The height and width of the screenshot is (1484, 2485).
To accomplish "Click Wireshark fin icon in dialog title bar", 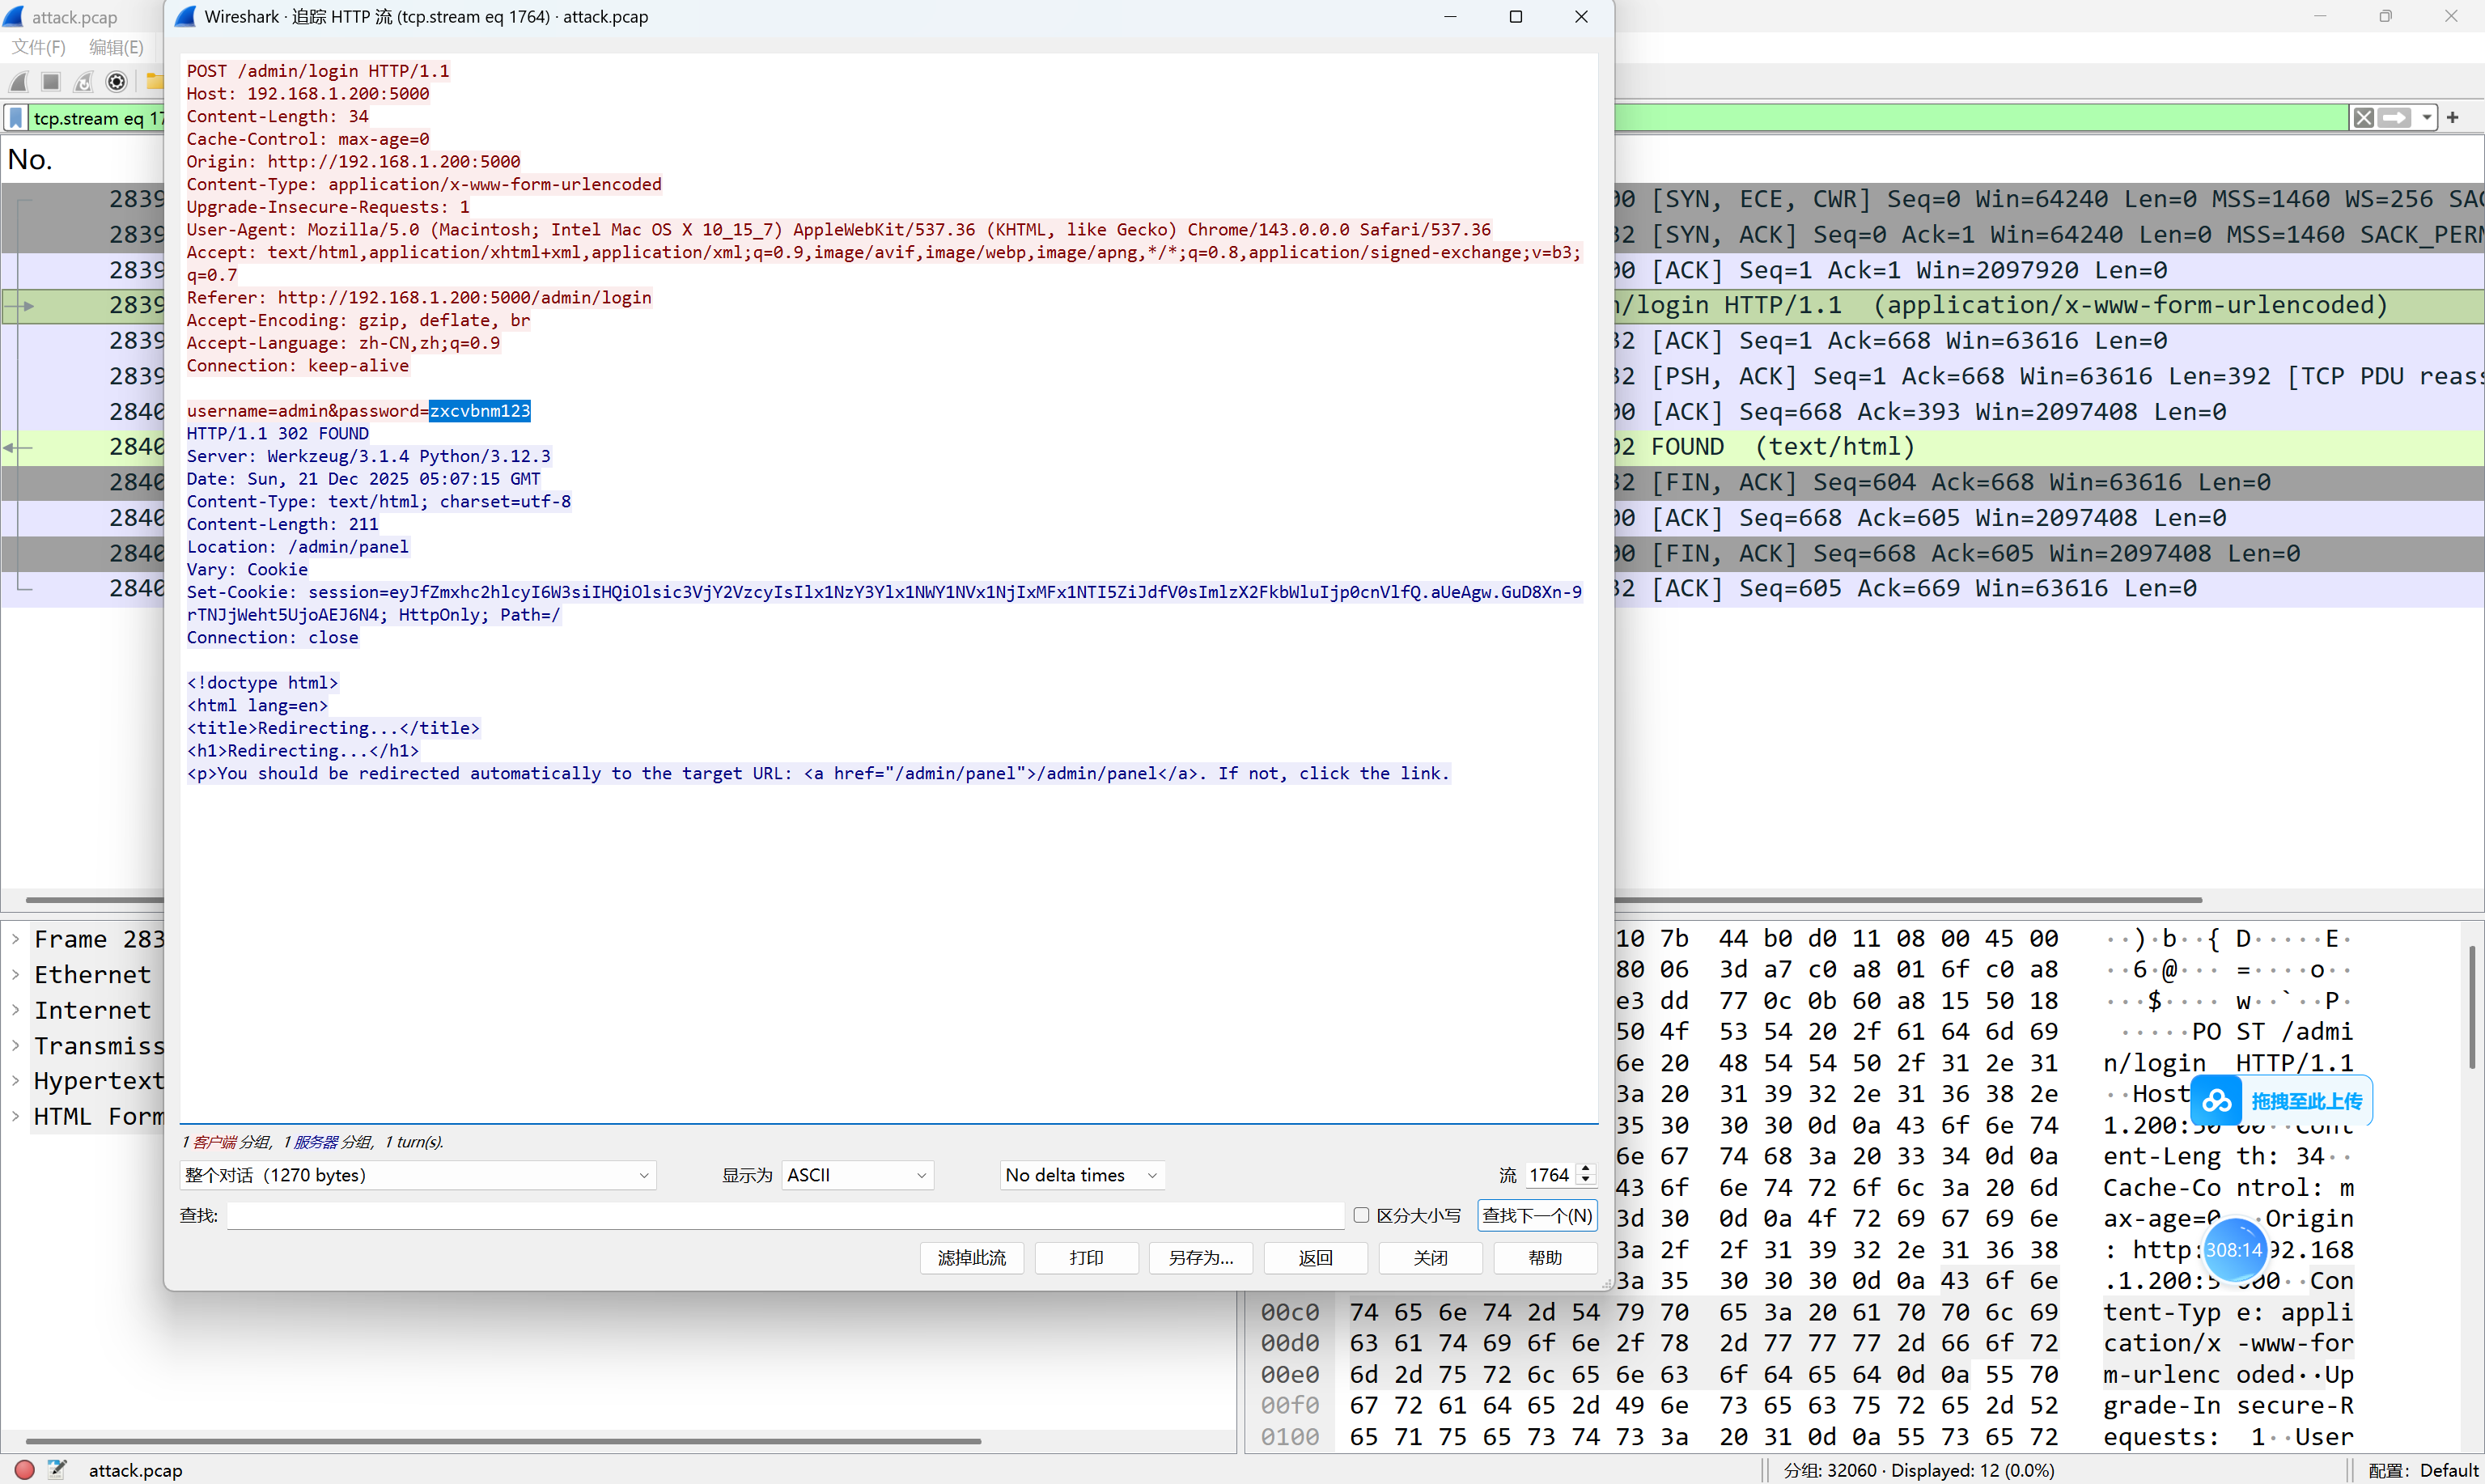I will (186, 17).
